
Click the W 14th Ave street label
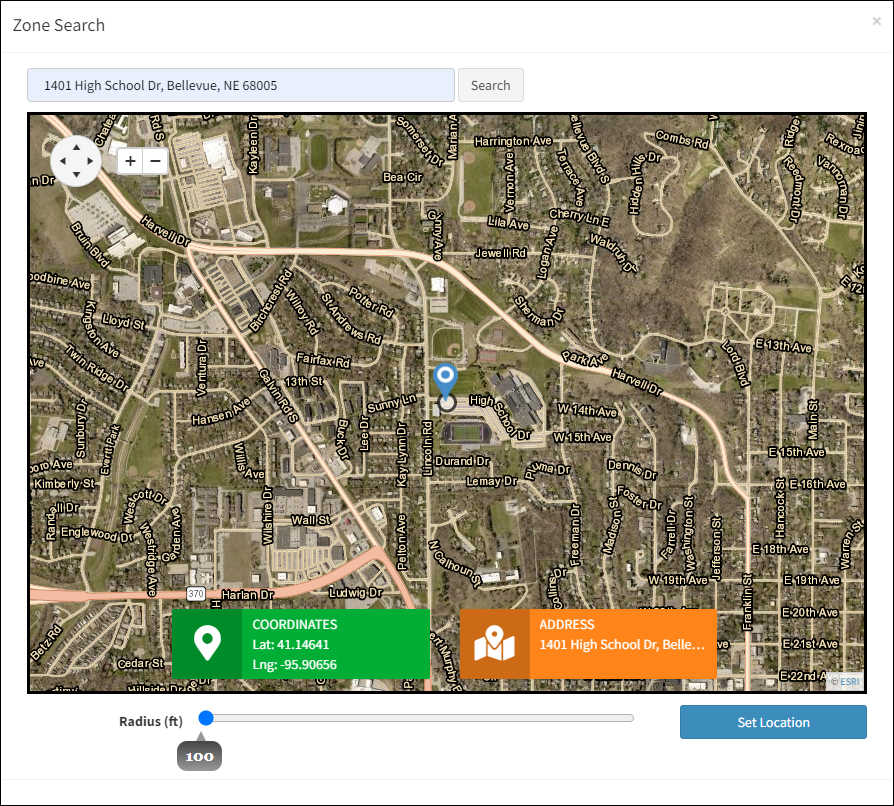pos(587,410)
